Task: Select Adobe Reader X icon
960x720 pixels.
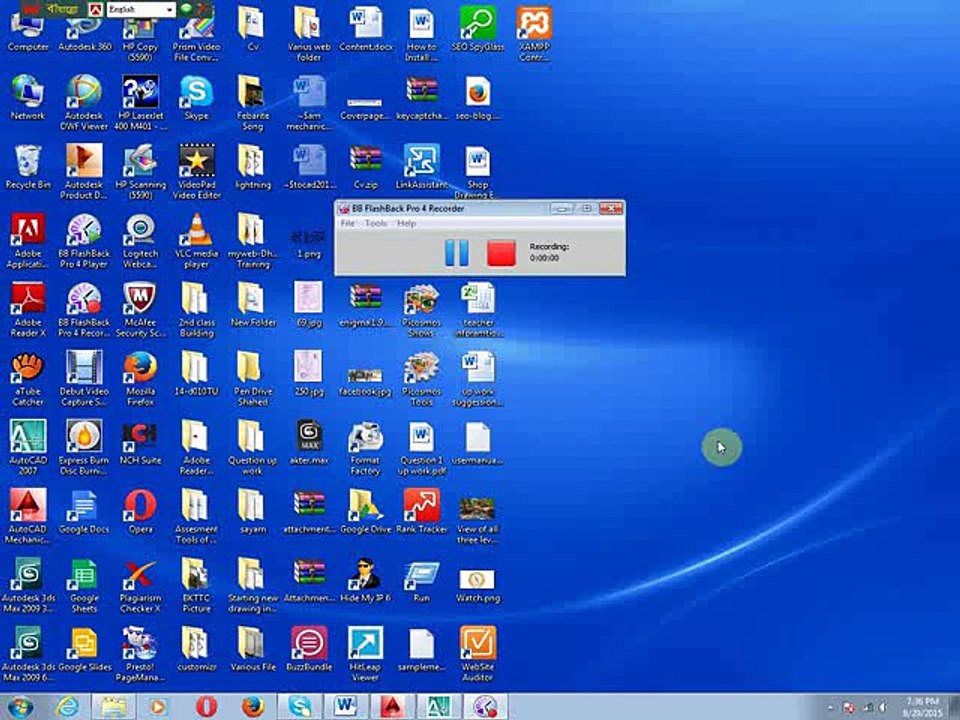Action: tap(28, 310)
